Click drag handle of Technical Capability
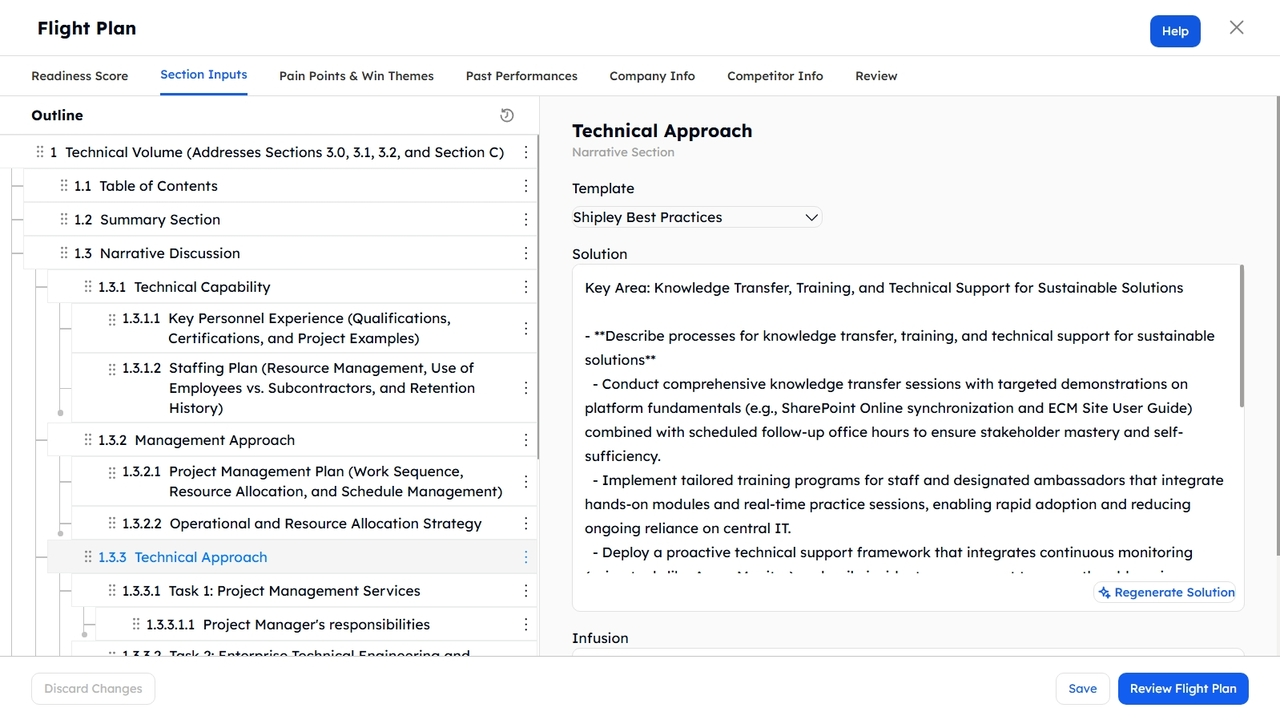This screenshot has width=1280, height=720. [88, 287]
